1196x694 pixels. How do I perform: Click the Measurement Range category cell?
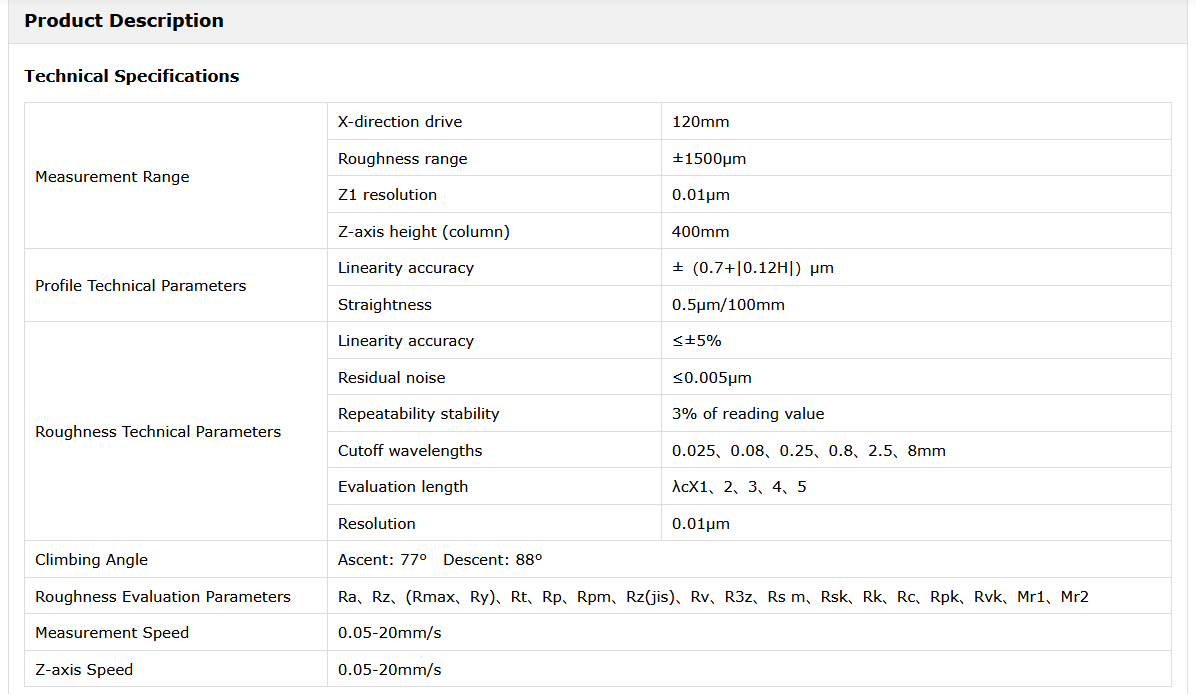pyautogui.click(x=112, y=177)
